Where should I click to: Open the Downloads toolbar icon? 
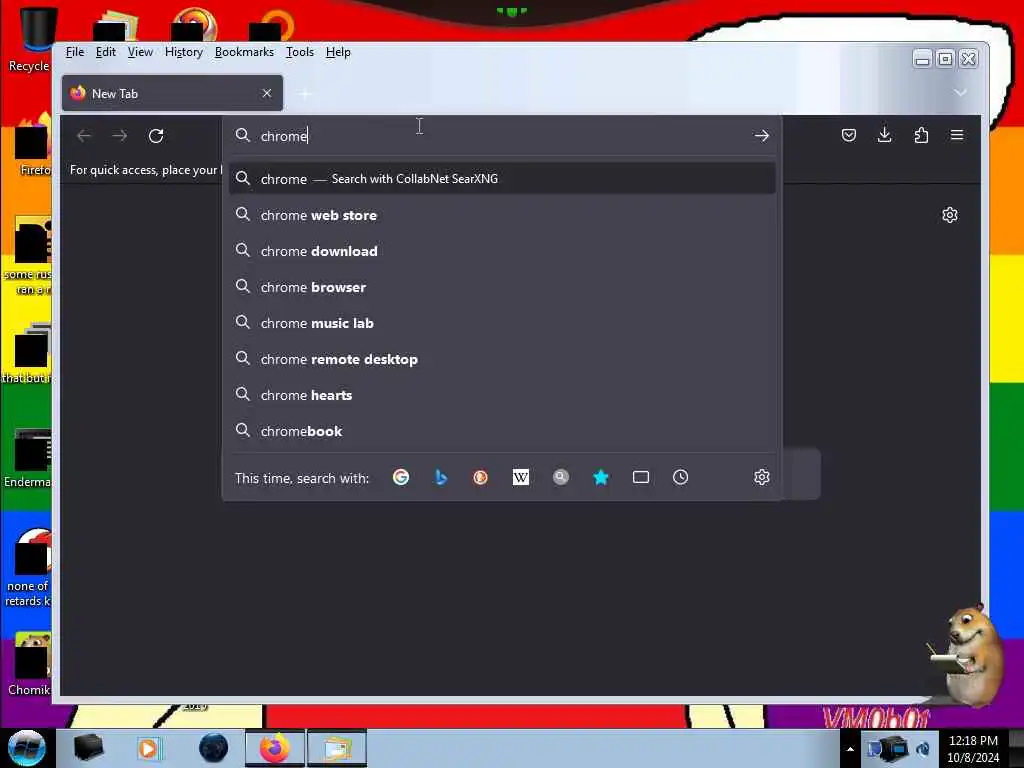(884, 135)
